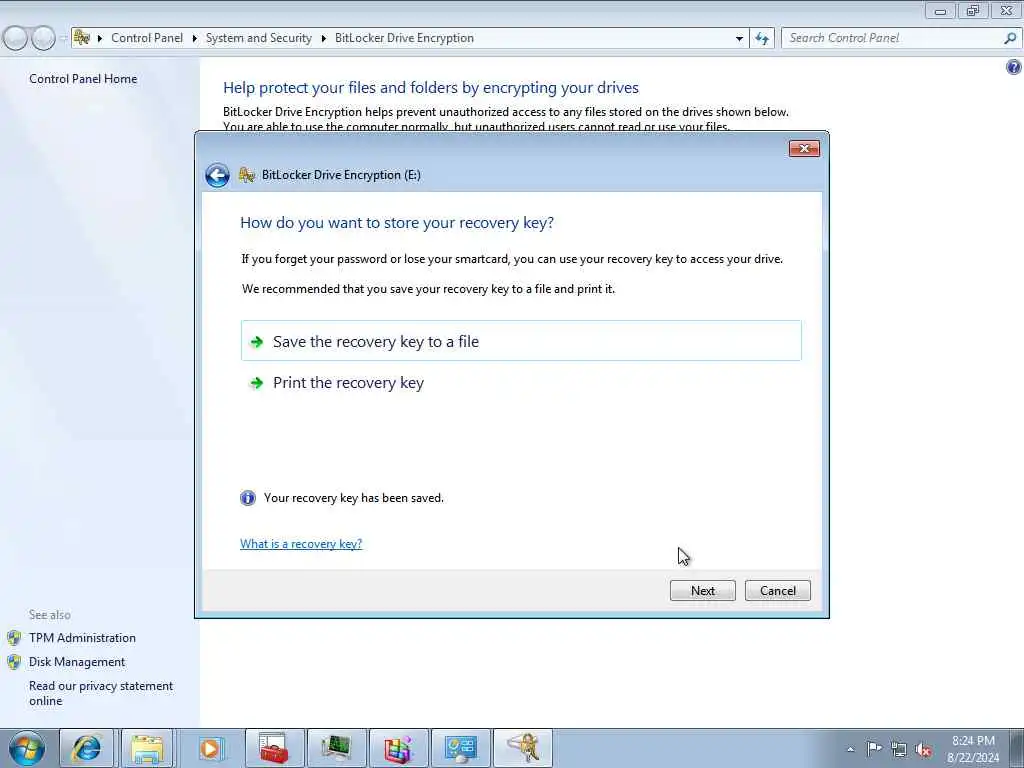Click 'How do you want to store your recovery key?'

(396, 223)
